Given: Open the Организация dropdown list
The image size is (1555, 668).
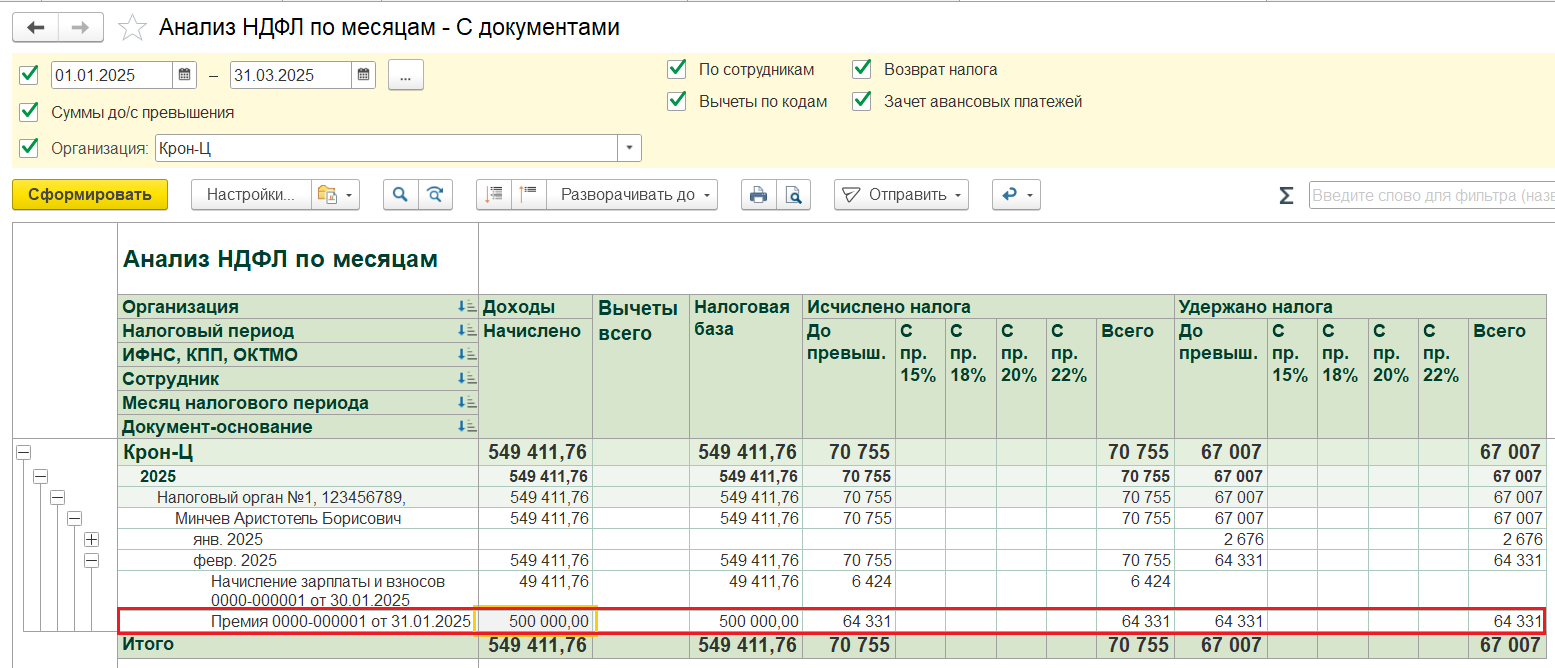Looking at the screenshot, I should click(x=629, y=148).
